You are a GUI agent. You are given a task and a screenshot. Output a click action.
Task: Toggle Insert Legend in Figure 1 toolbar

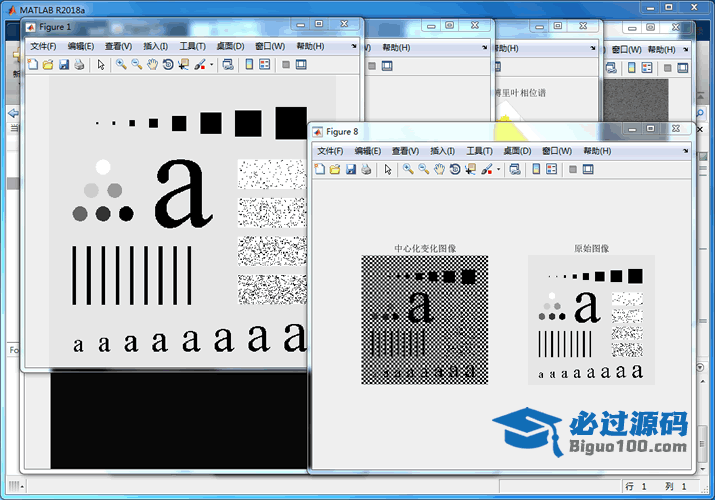(x=265, y=65)
